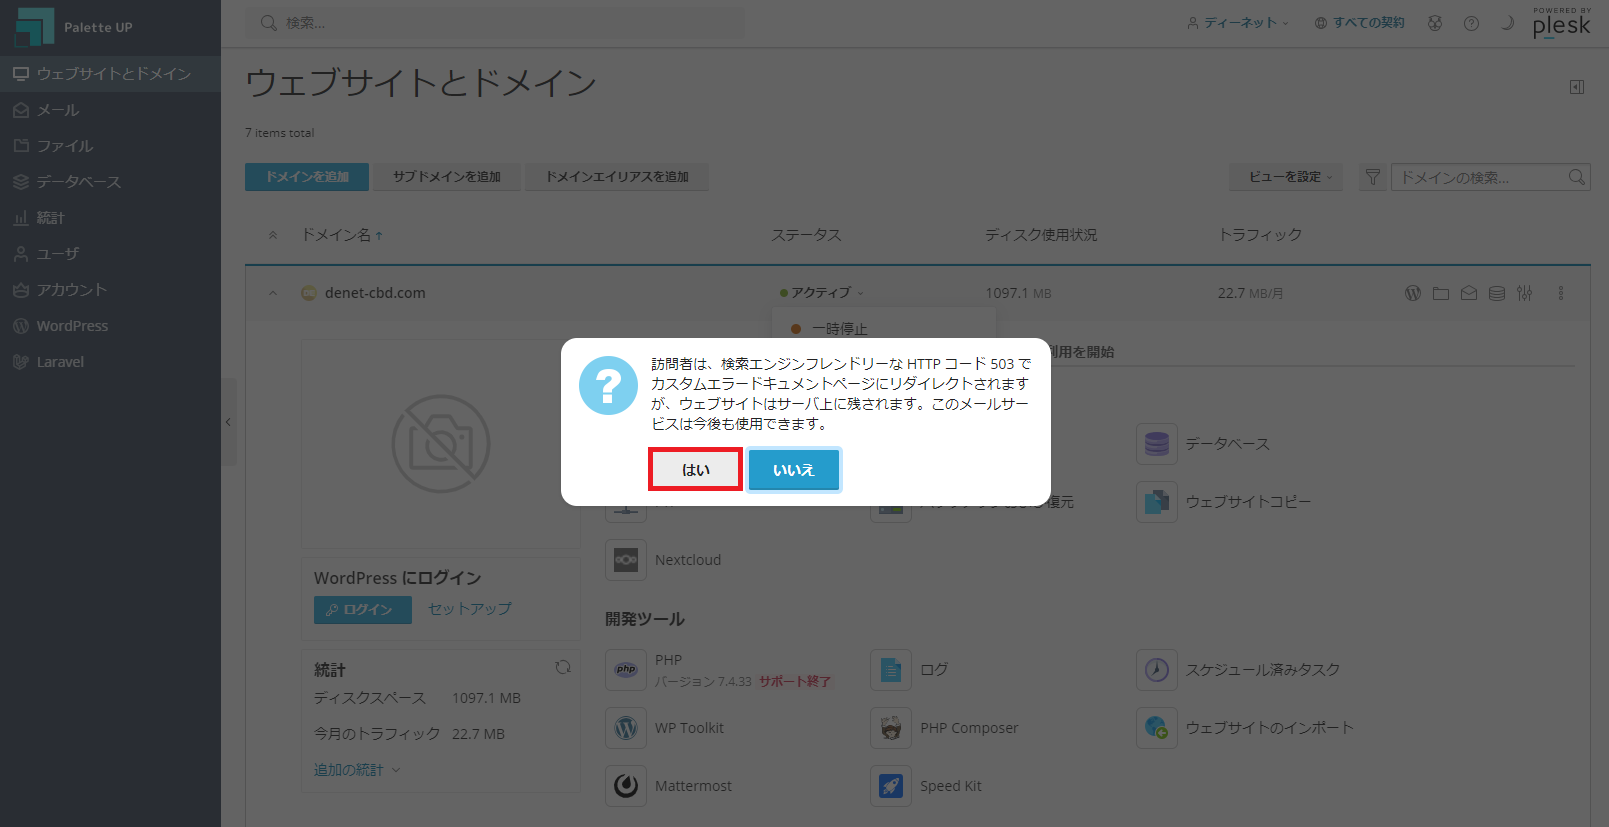Image resolution: width=1609 pixels, height=827 pixels.
Task: Select 一時停止 in the status menu
Action: 838,328
